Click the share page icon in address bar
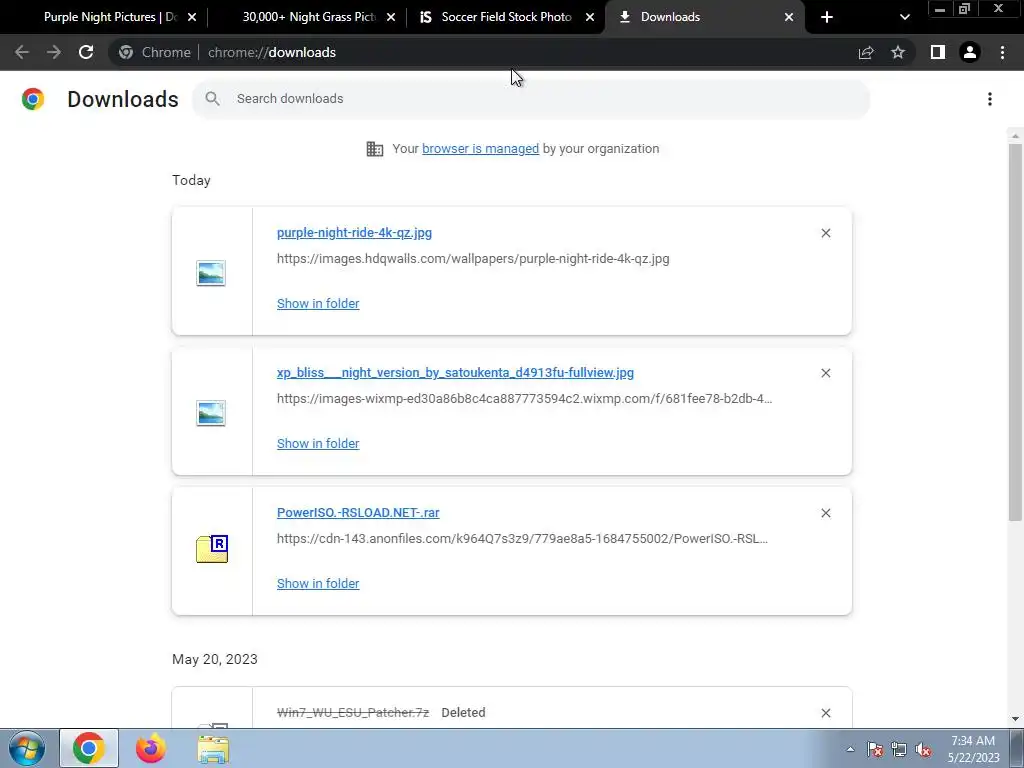 [x=866, y=52]
